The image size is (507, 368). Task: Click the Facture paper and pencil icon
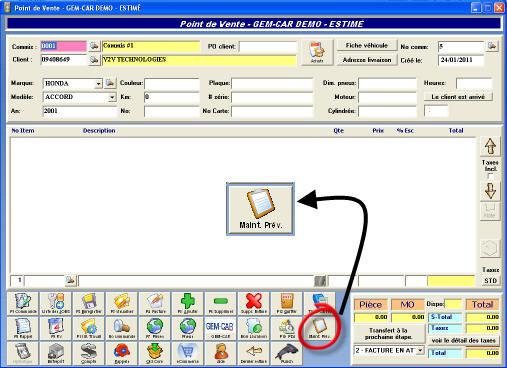(x=155, y=303)
